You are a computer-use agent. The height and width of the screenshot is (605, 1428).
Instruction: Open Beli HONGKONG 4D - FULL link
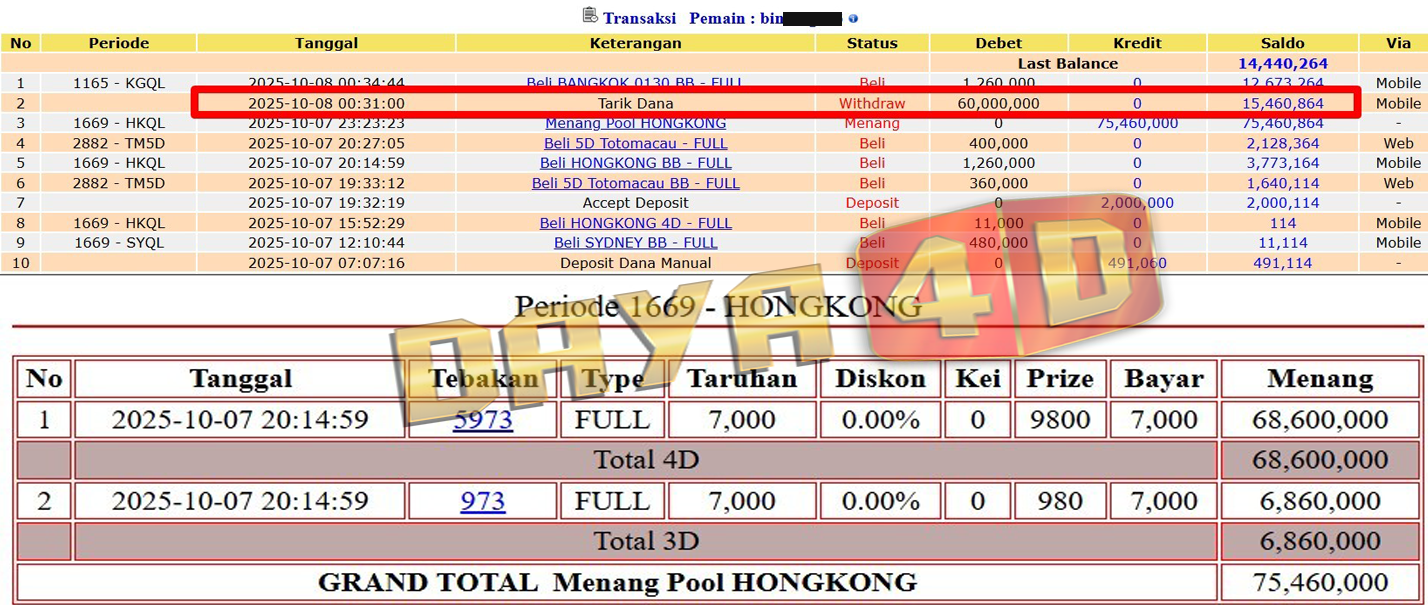tap(635, 223)
